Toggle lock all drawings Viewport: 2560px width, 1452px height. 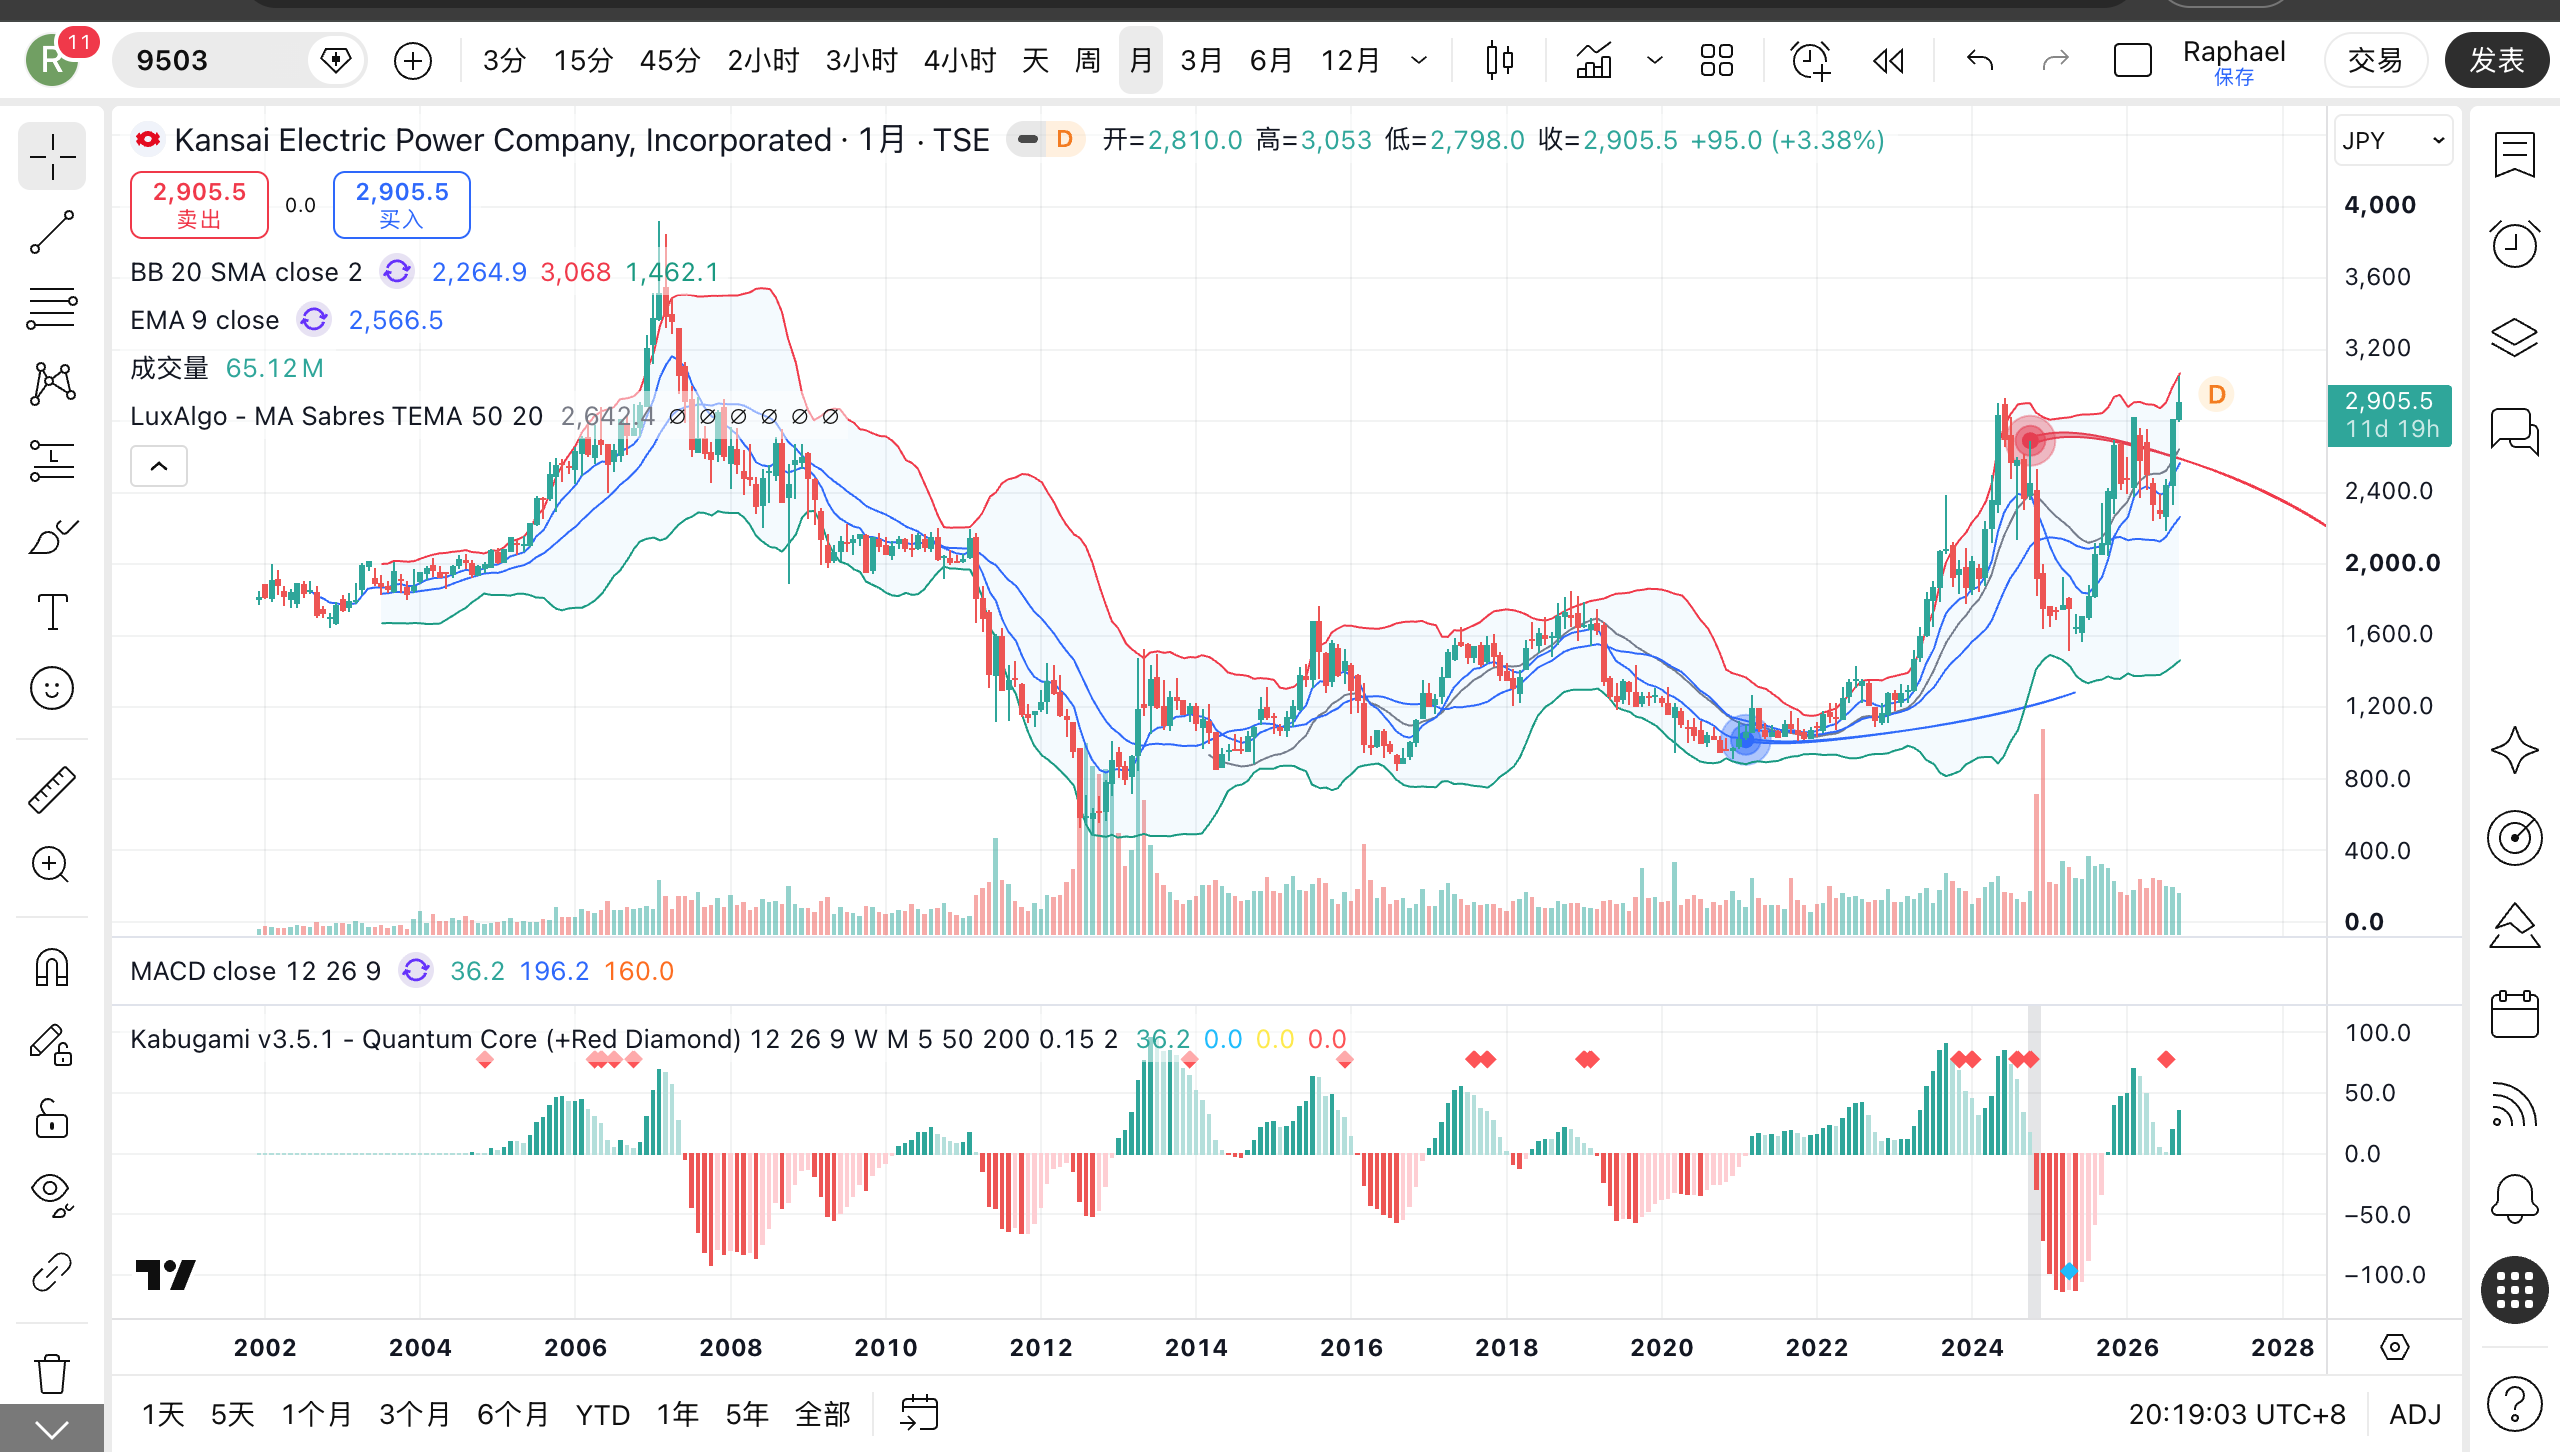52,1119
